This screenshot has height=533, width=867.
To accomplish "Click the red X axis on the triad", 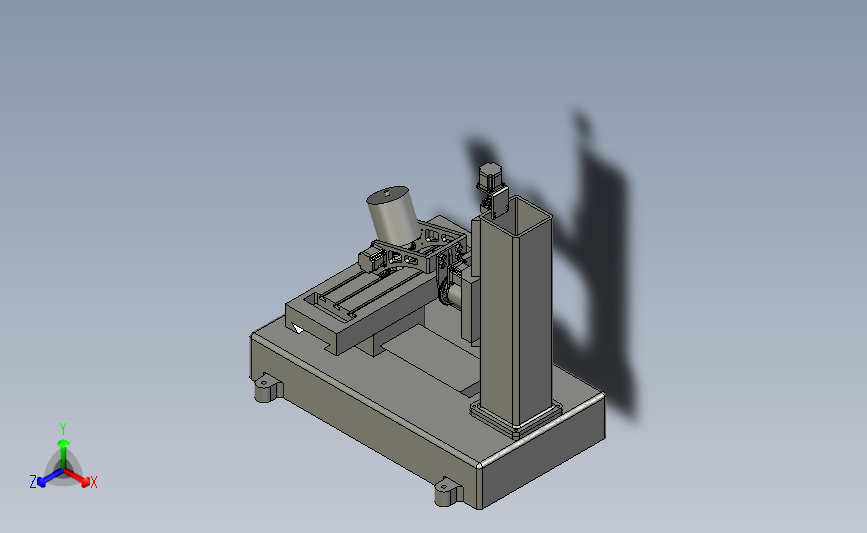I will [x=81, y=479].
